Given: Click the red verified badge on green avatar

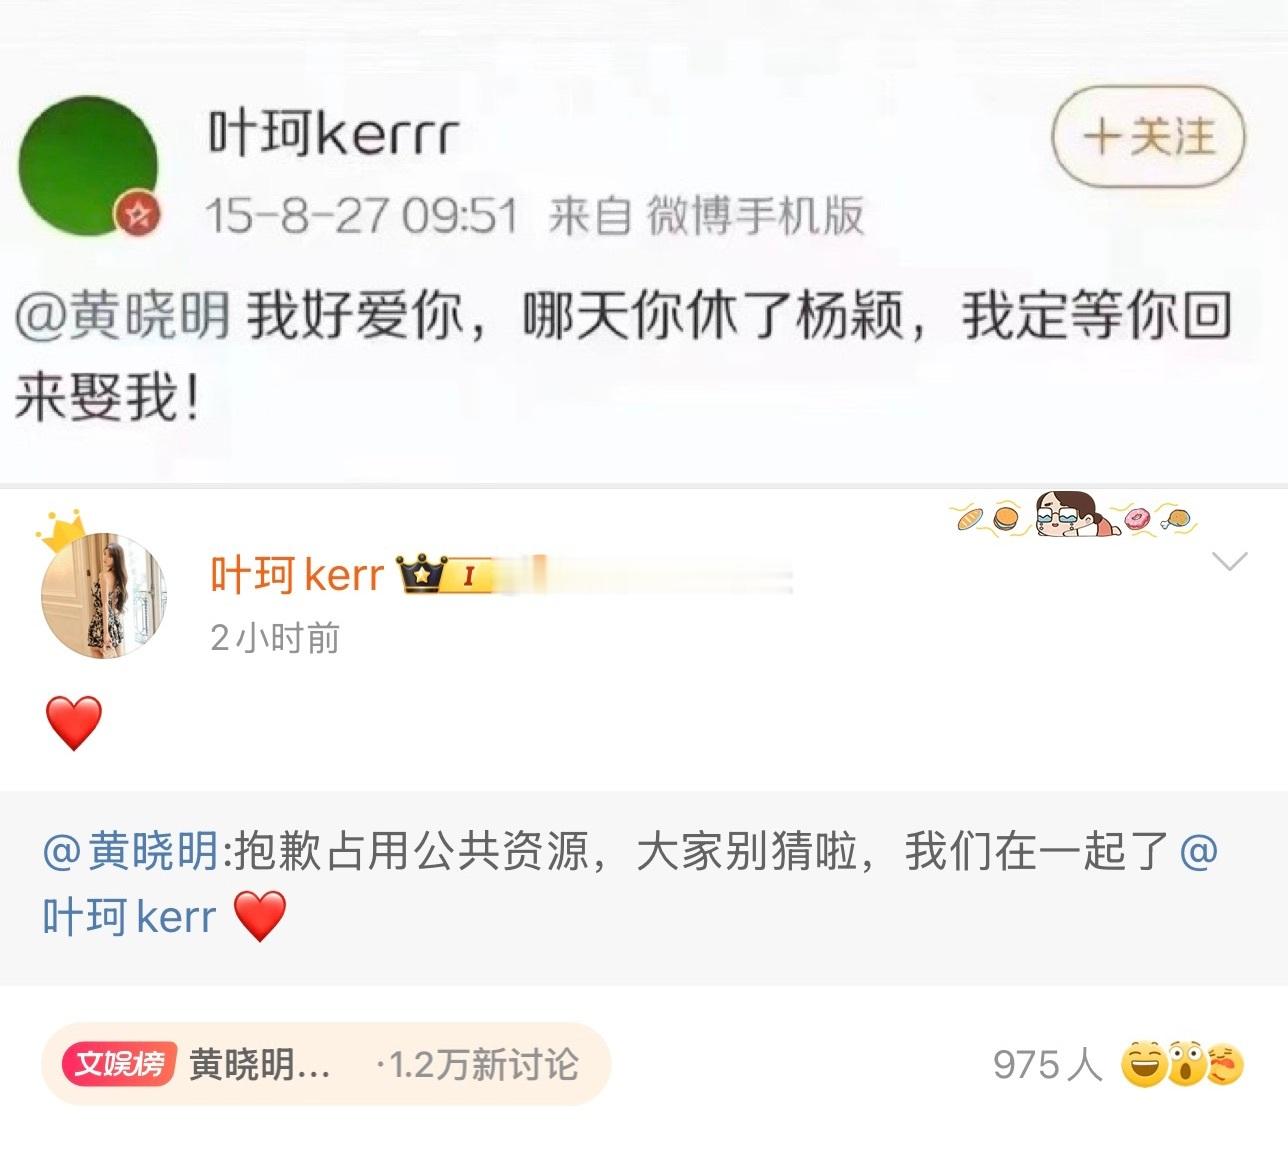Looking at the screenshot, I should 138,214.
